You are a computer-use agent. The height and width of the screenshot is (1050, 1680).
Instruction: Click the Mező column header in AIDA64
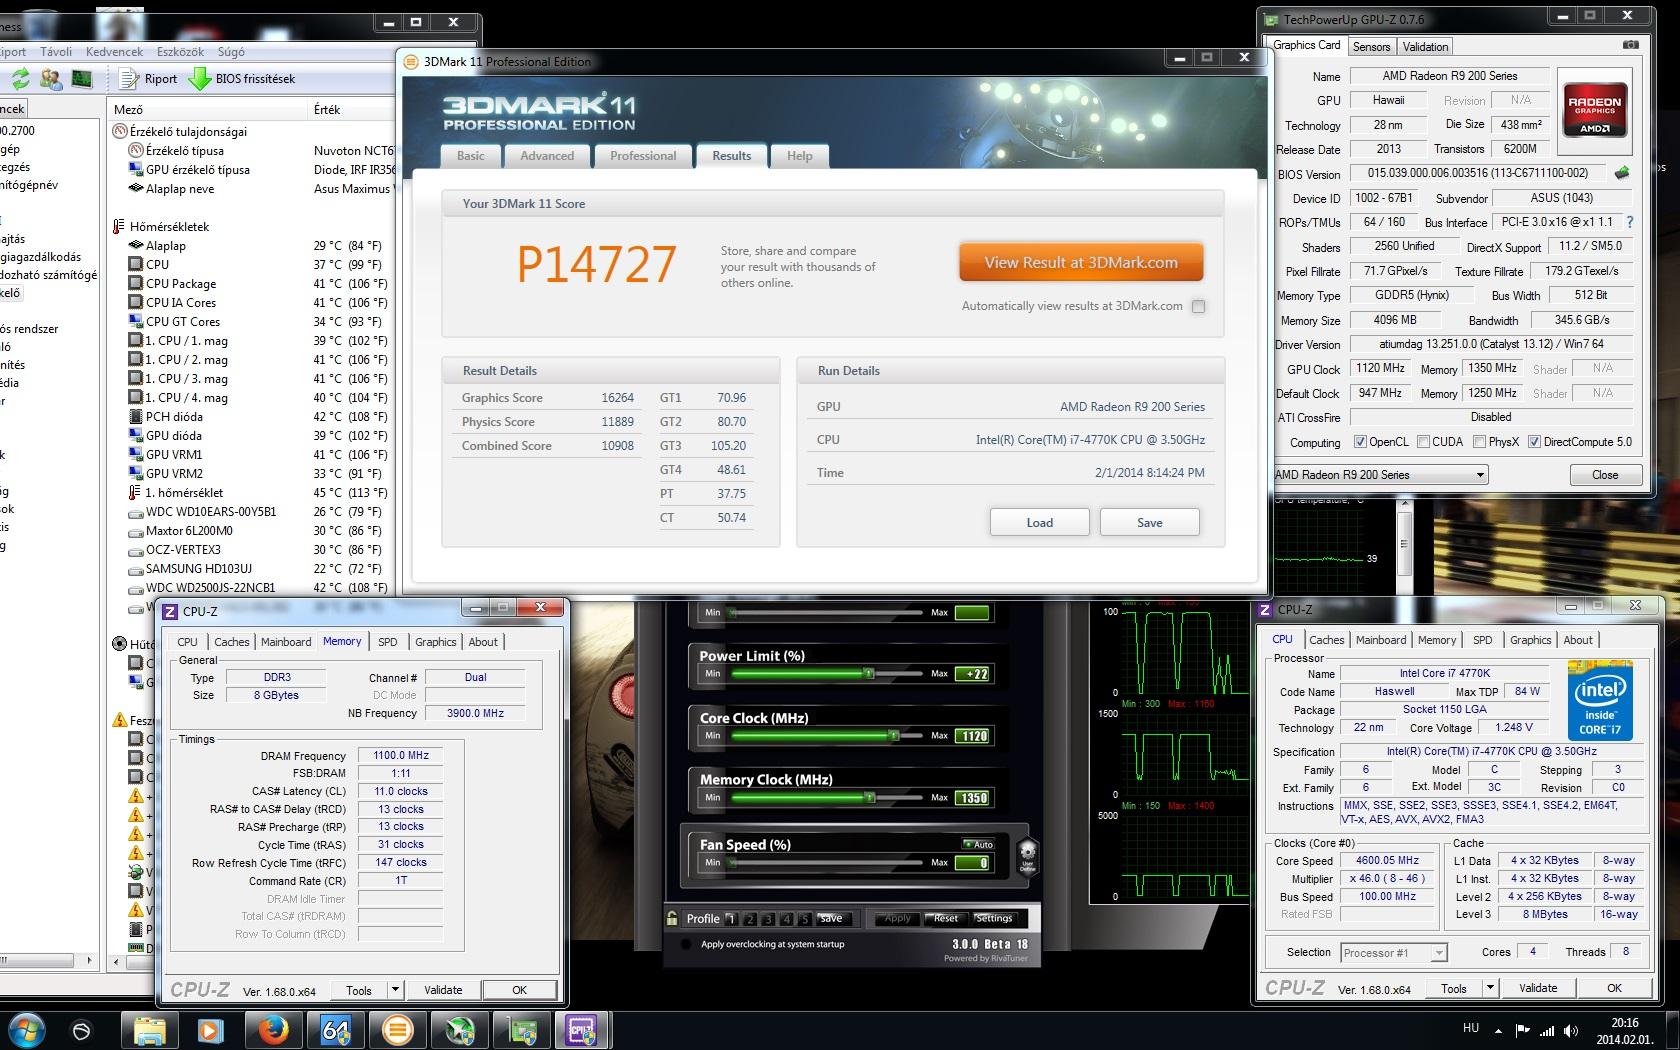click(208, 110)
